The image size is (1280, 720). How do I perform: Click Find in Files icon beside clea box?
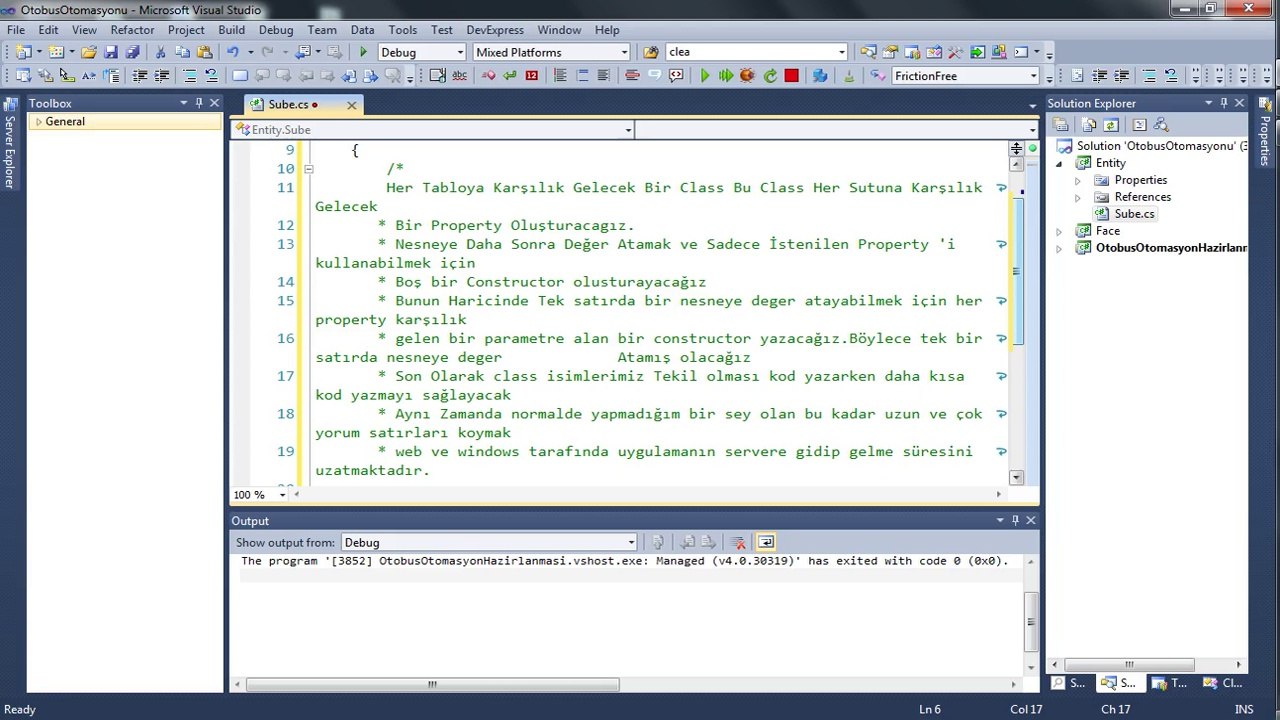[651, 52]
